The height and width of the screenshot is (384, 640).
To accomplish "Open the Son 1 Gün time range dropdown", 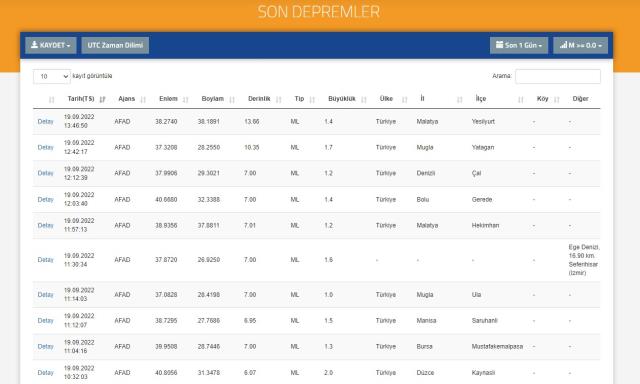I will pos(519,45).
